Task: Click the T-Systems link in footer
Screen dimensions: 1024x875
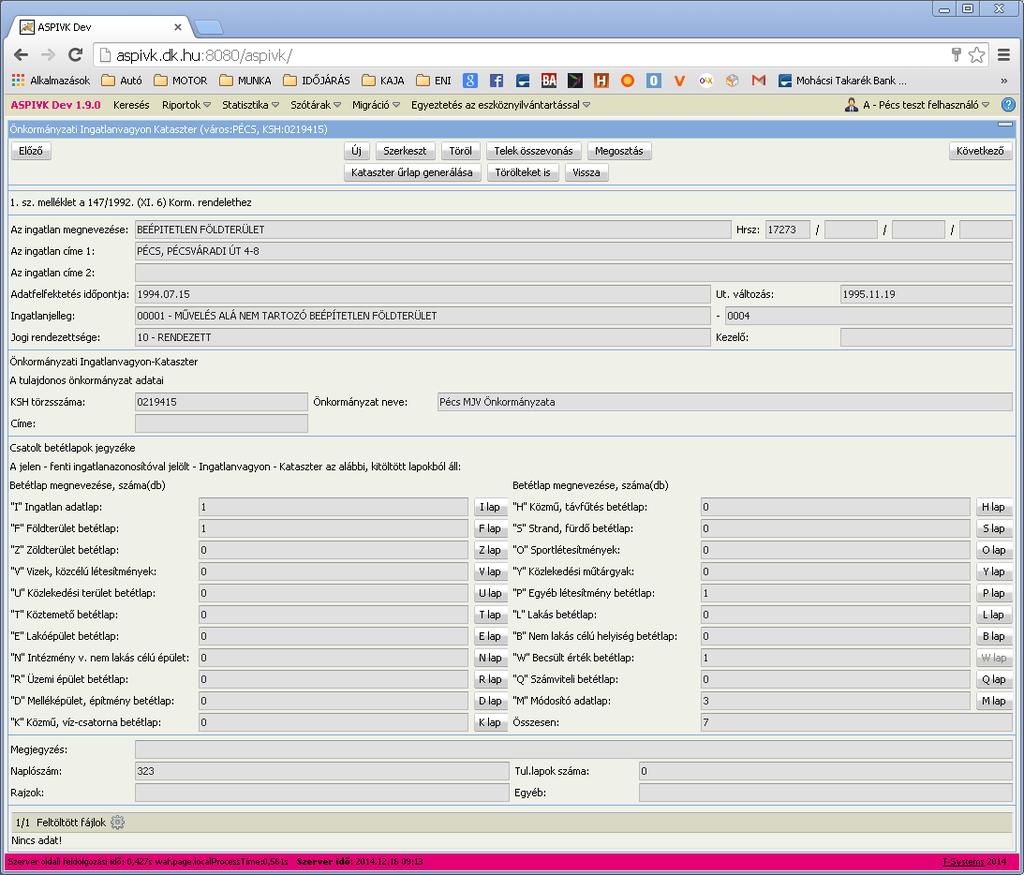Action: coord(963,861)
